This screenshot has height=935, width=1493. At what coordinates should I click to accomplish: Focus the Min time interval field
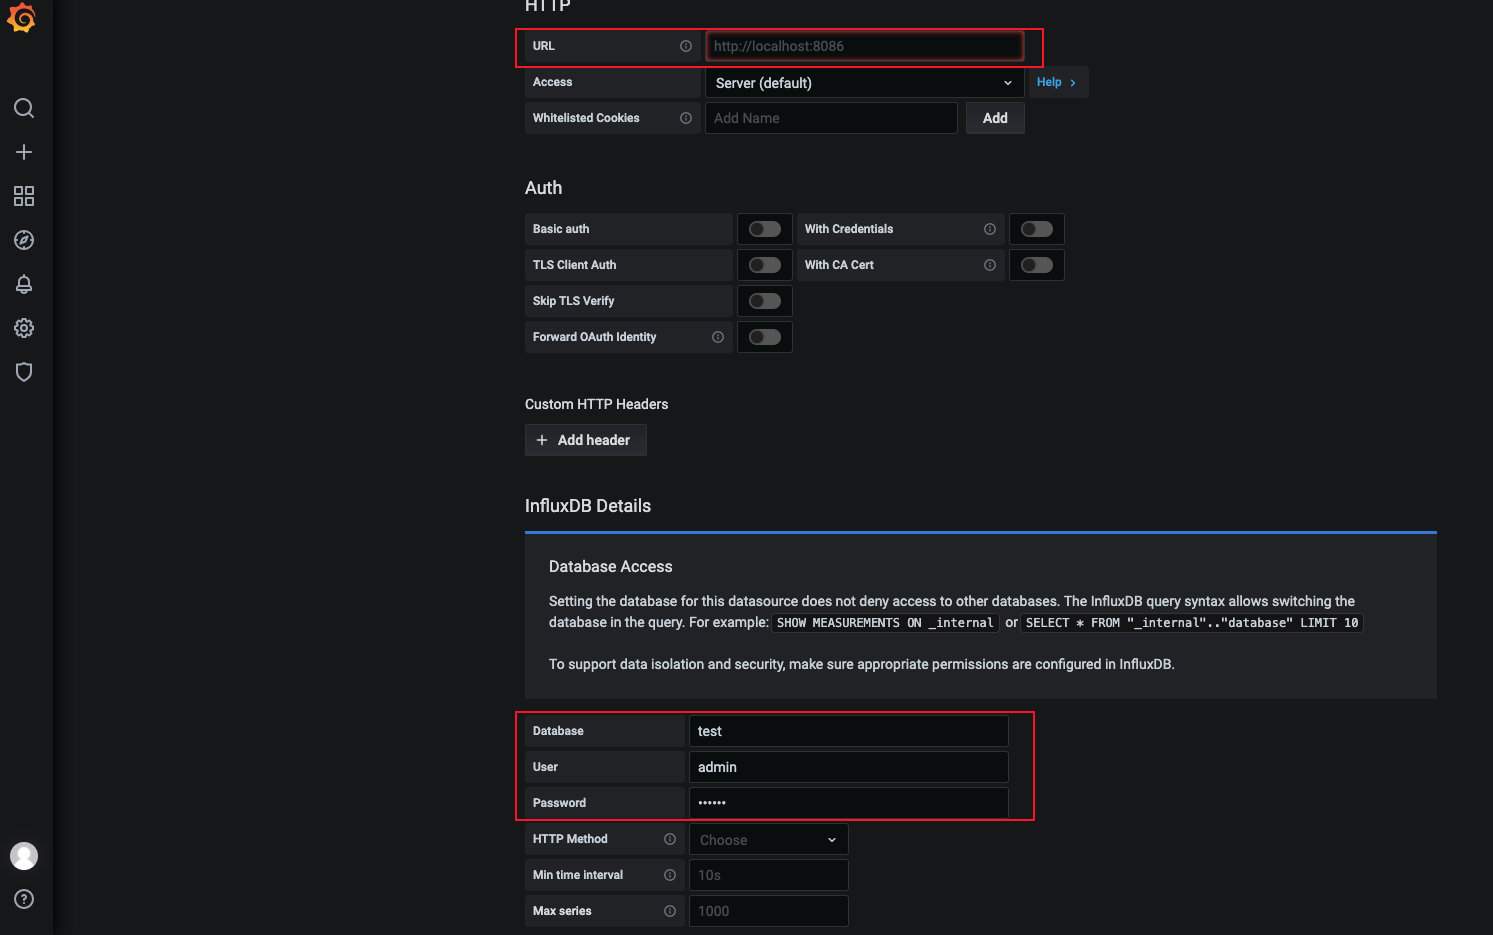point(768,875)
